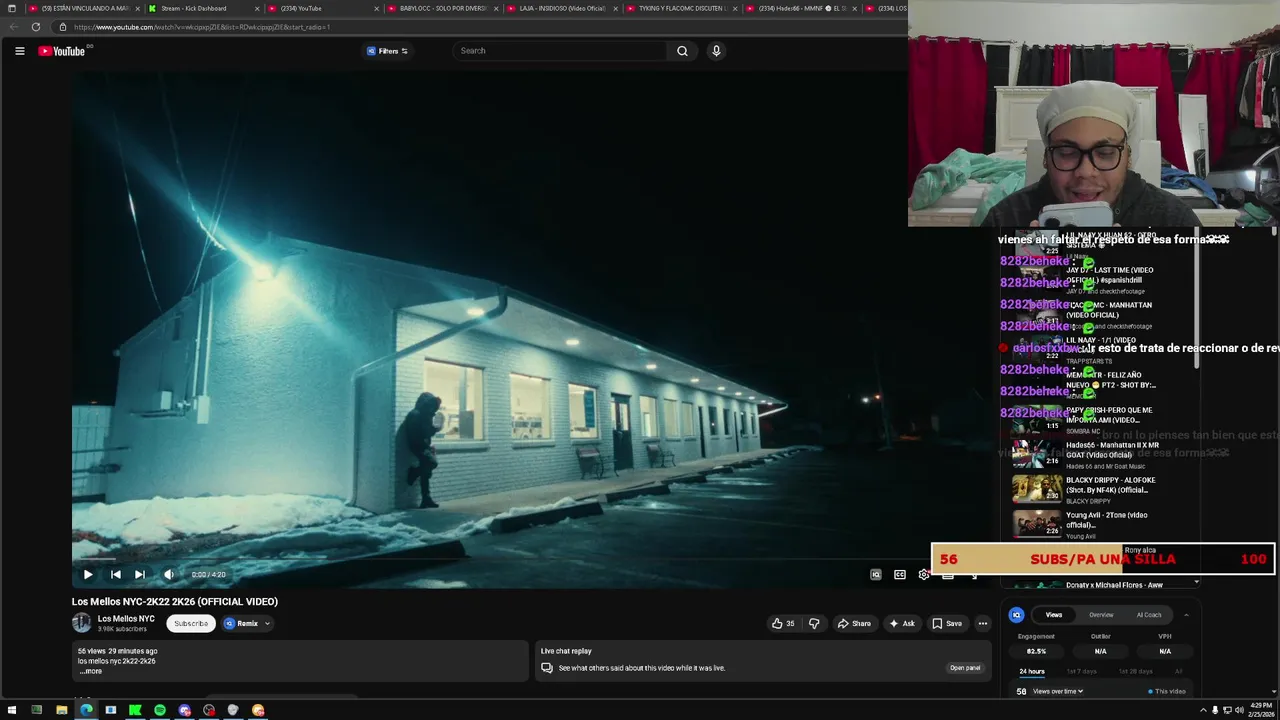Switch to the Overview tab
This screenshot has width=1280, height=720.
pyautogui.click(x=1101, y=615)
